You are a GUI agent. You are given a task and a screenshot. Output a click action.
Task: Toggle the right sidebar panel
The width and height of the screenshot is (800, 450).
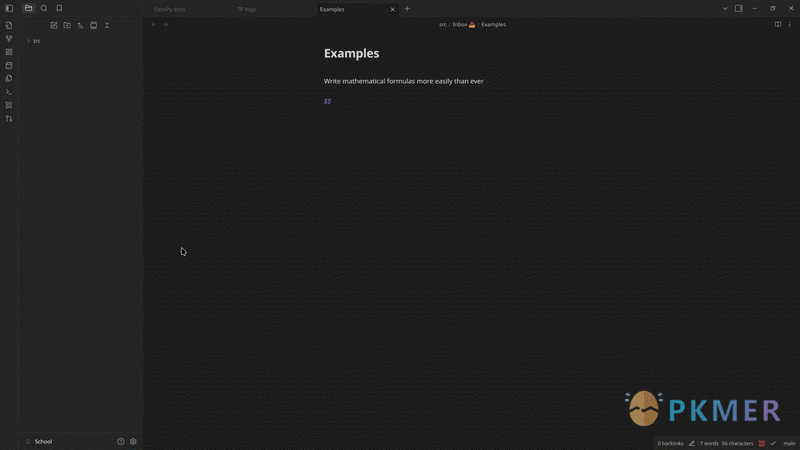tap(739, 8)
